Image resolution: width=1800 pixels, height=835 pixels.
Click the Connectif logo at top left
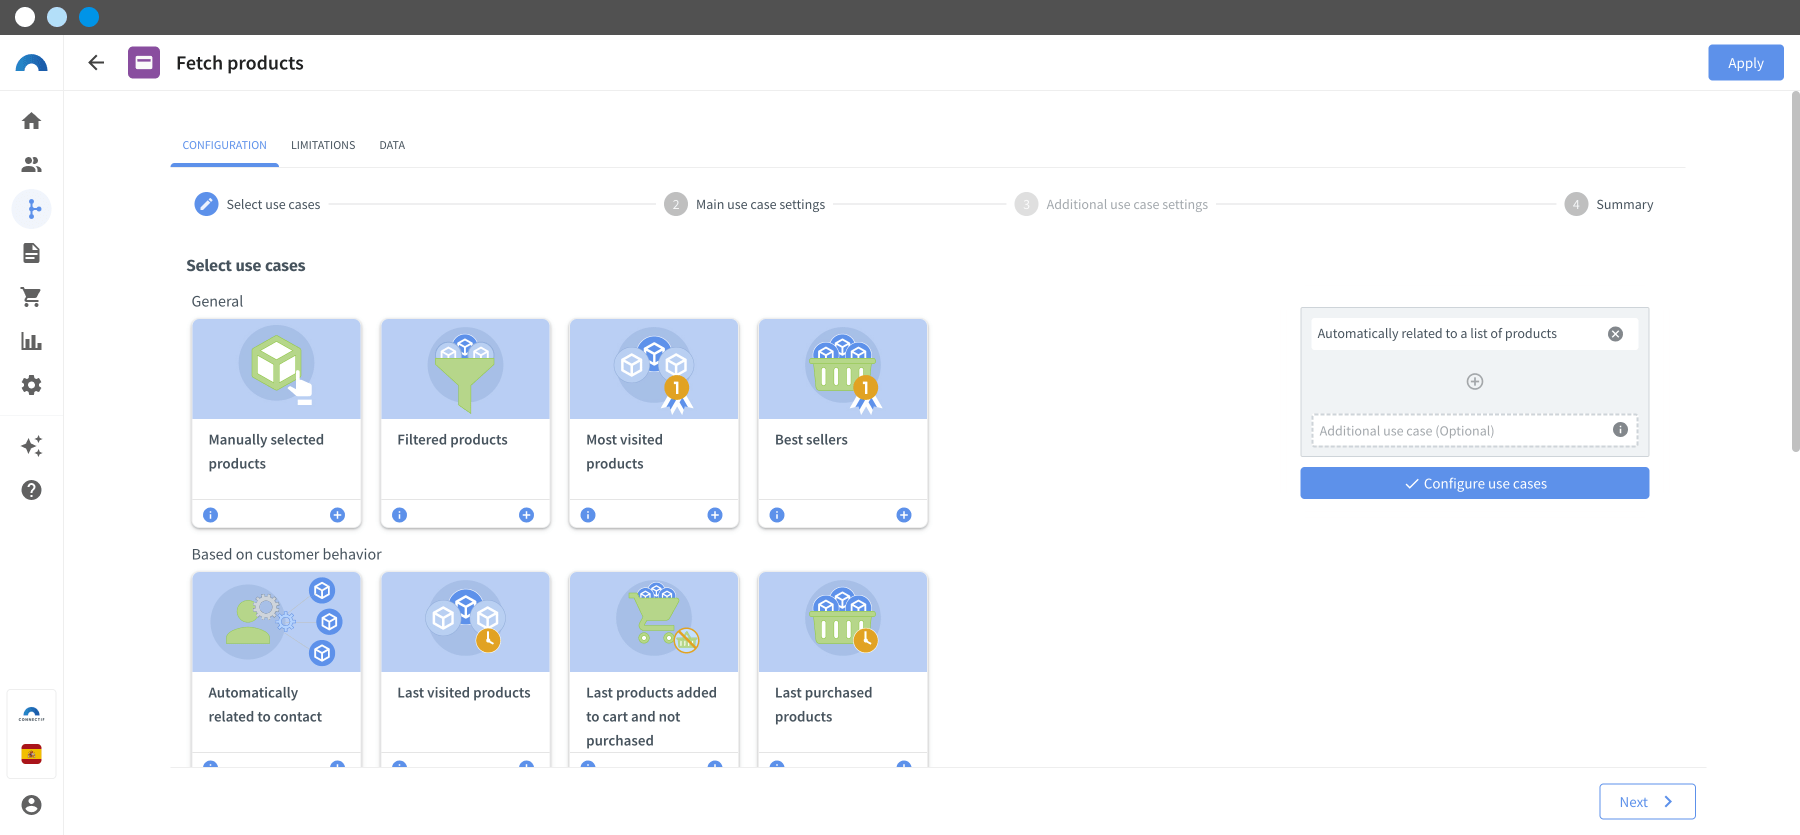point(32,63)
